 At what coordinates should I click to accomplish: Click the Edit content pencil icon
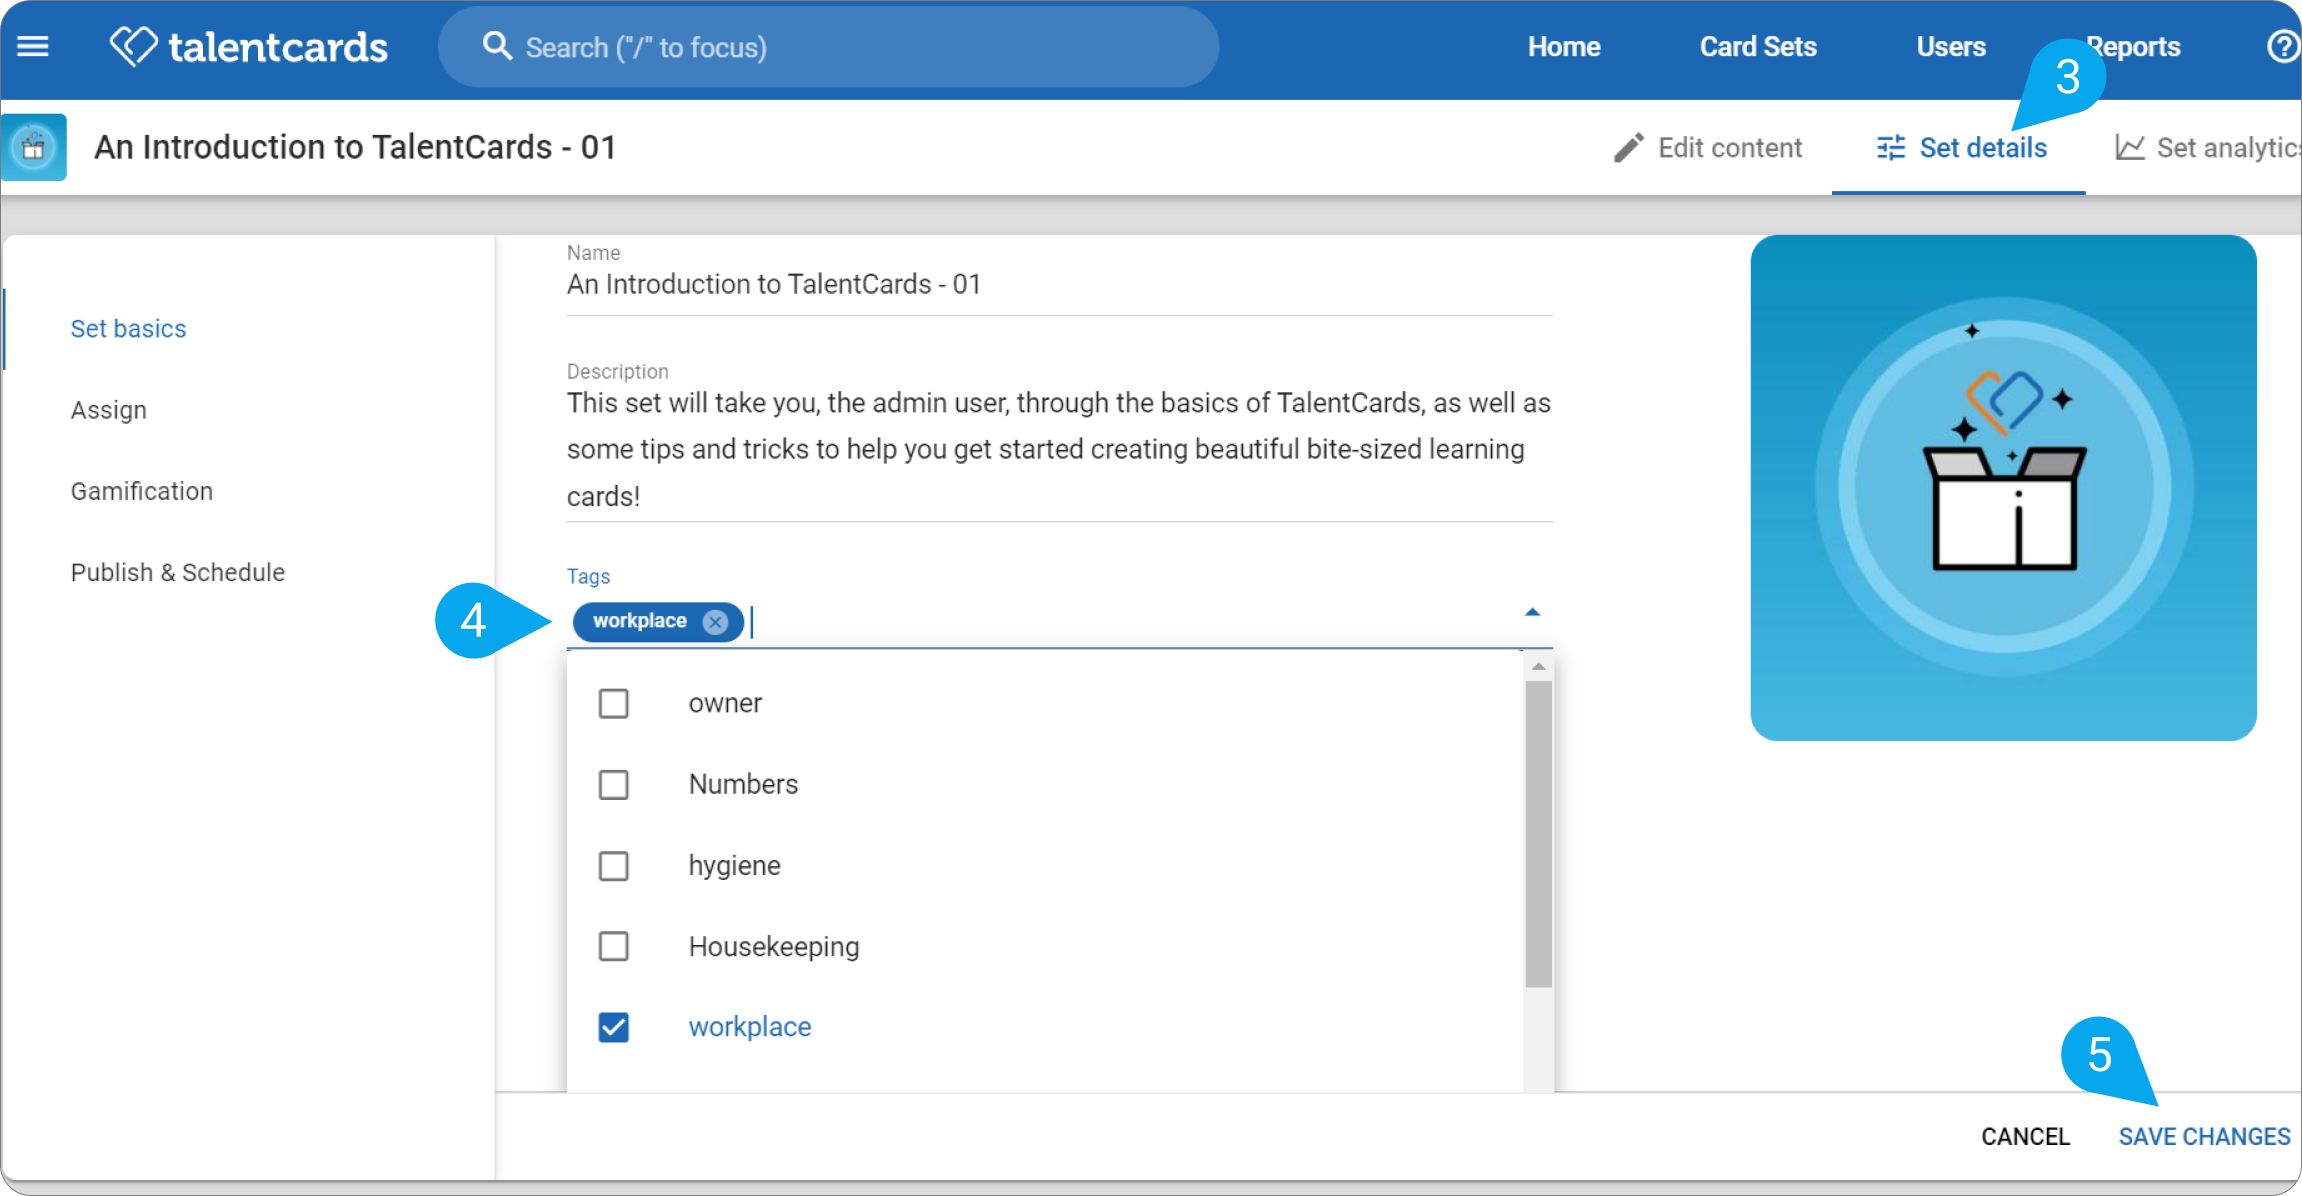pyautogui.click(x=1629, y=148)
